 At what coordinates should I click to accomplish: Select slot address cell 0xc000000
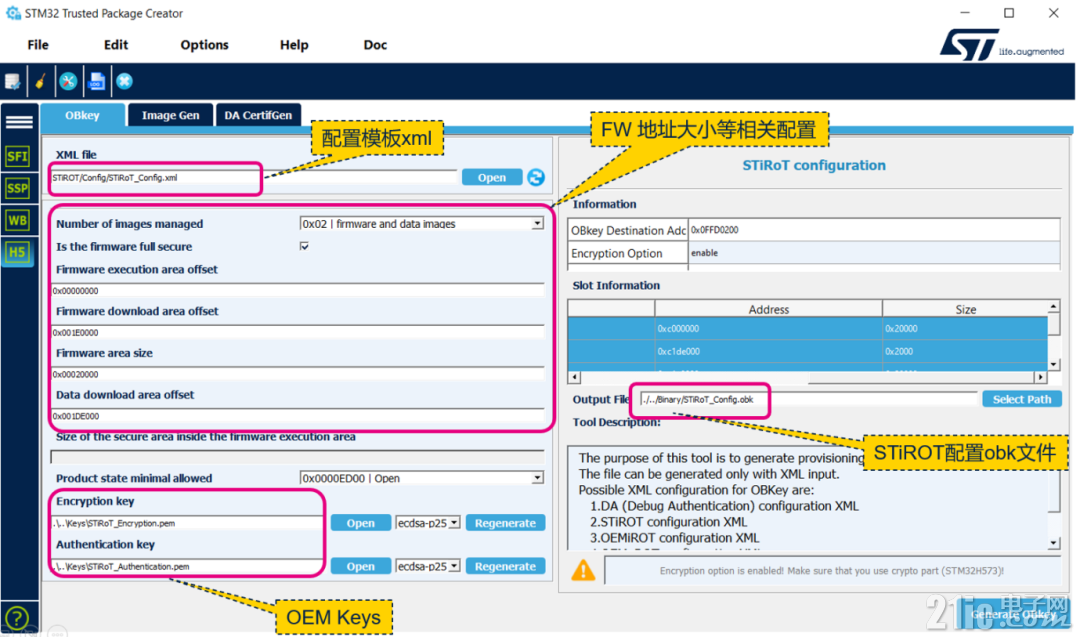pos(768,328)
